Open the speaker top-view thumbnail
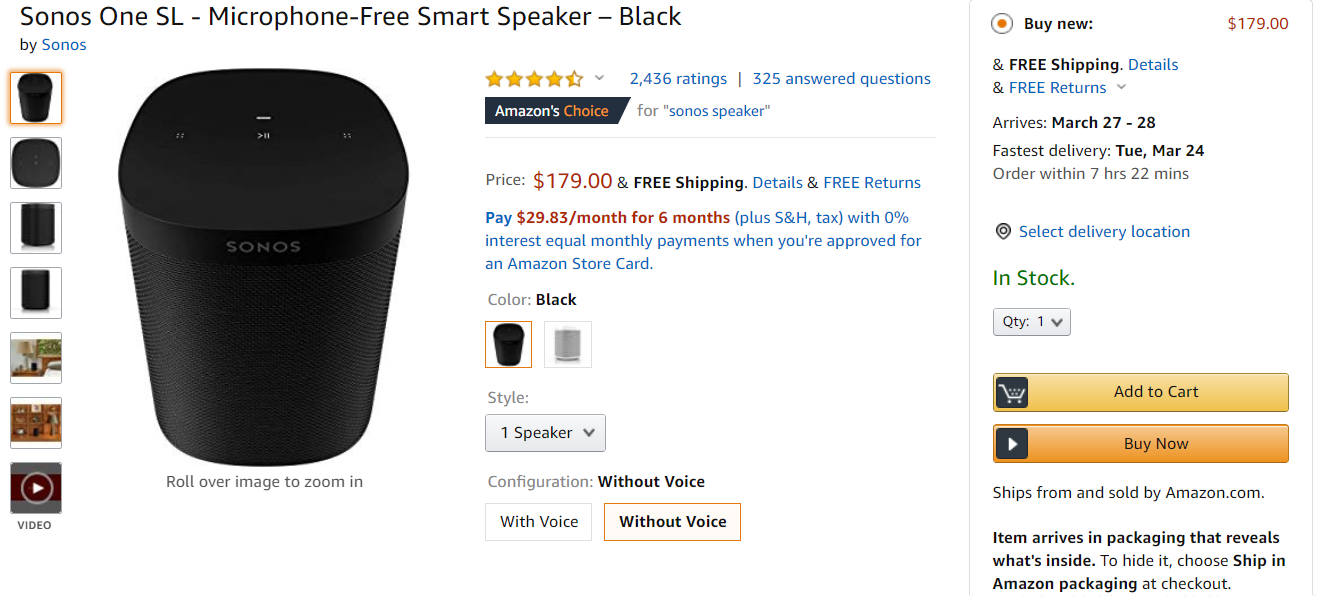The image size is (1319, 596). [36, 162]
